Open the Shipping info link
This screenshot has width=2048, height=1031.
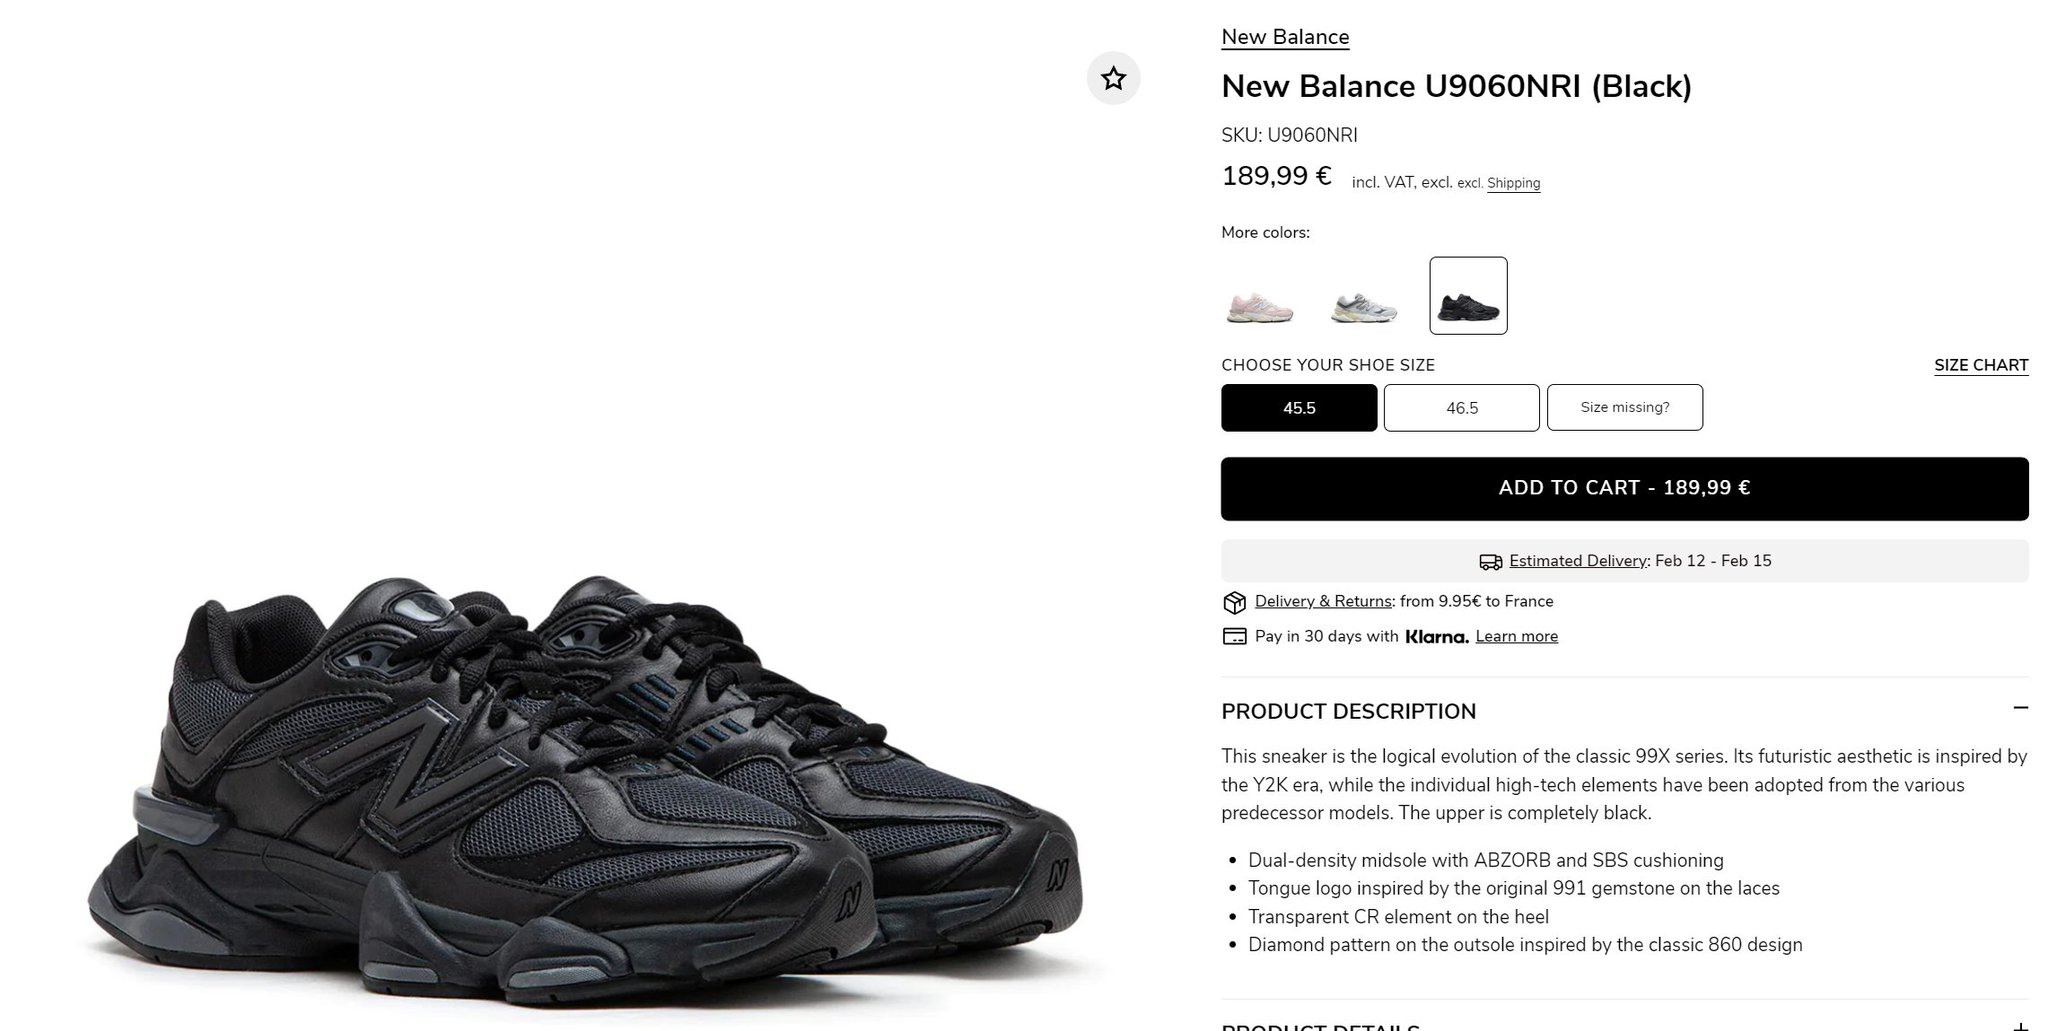[x=1513, y=183]
